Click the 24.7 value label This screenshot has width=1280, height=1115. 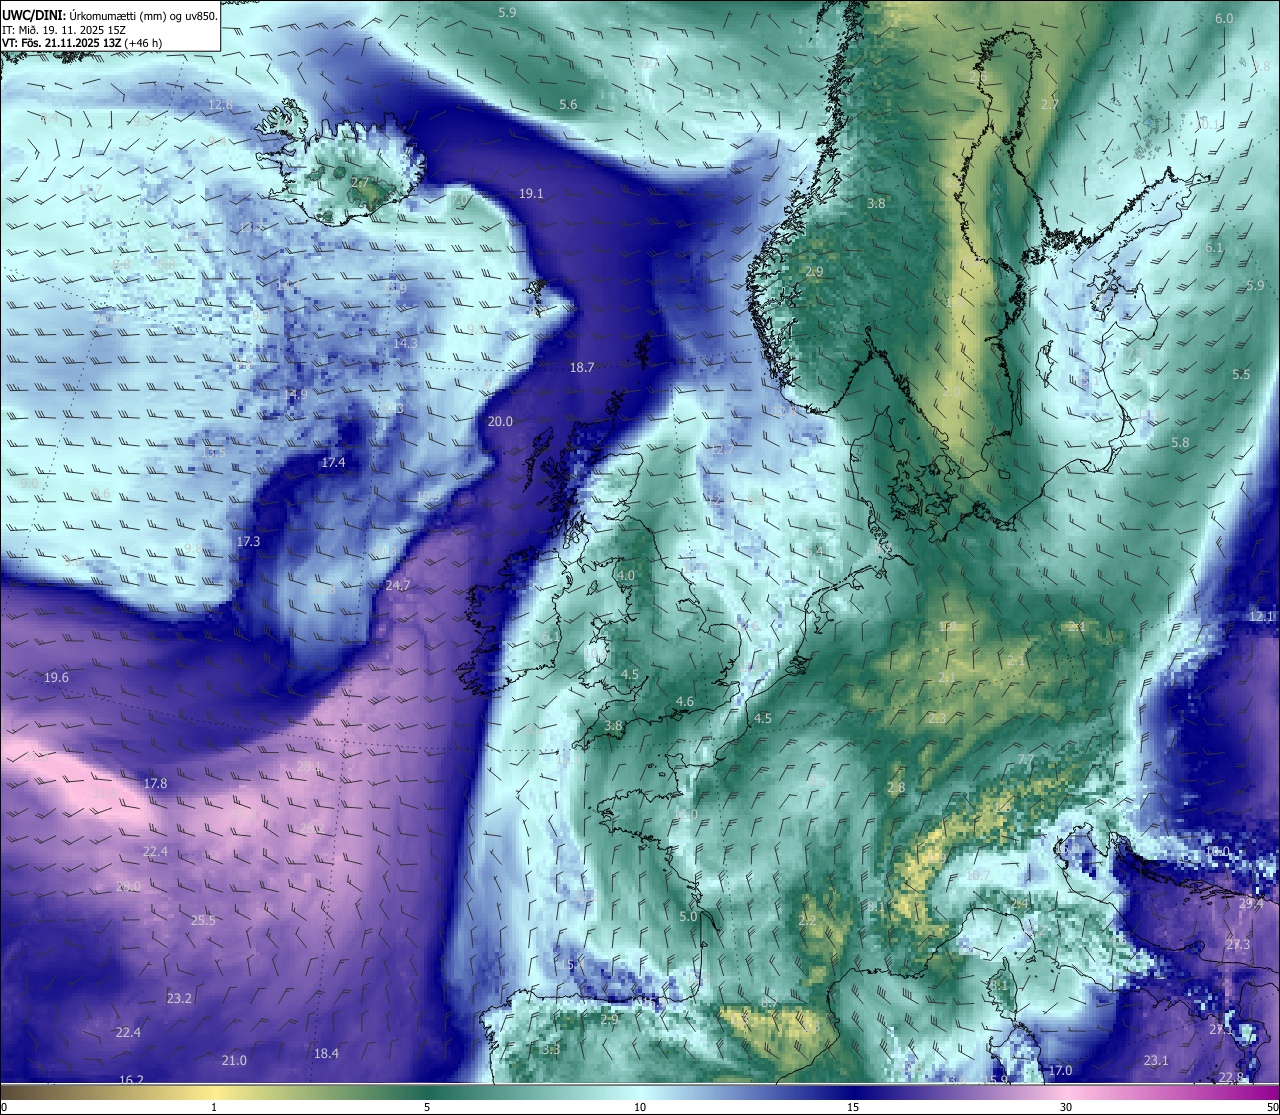point(398,586)
